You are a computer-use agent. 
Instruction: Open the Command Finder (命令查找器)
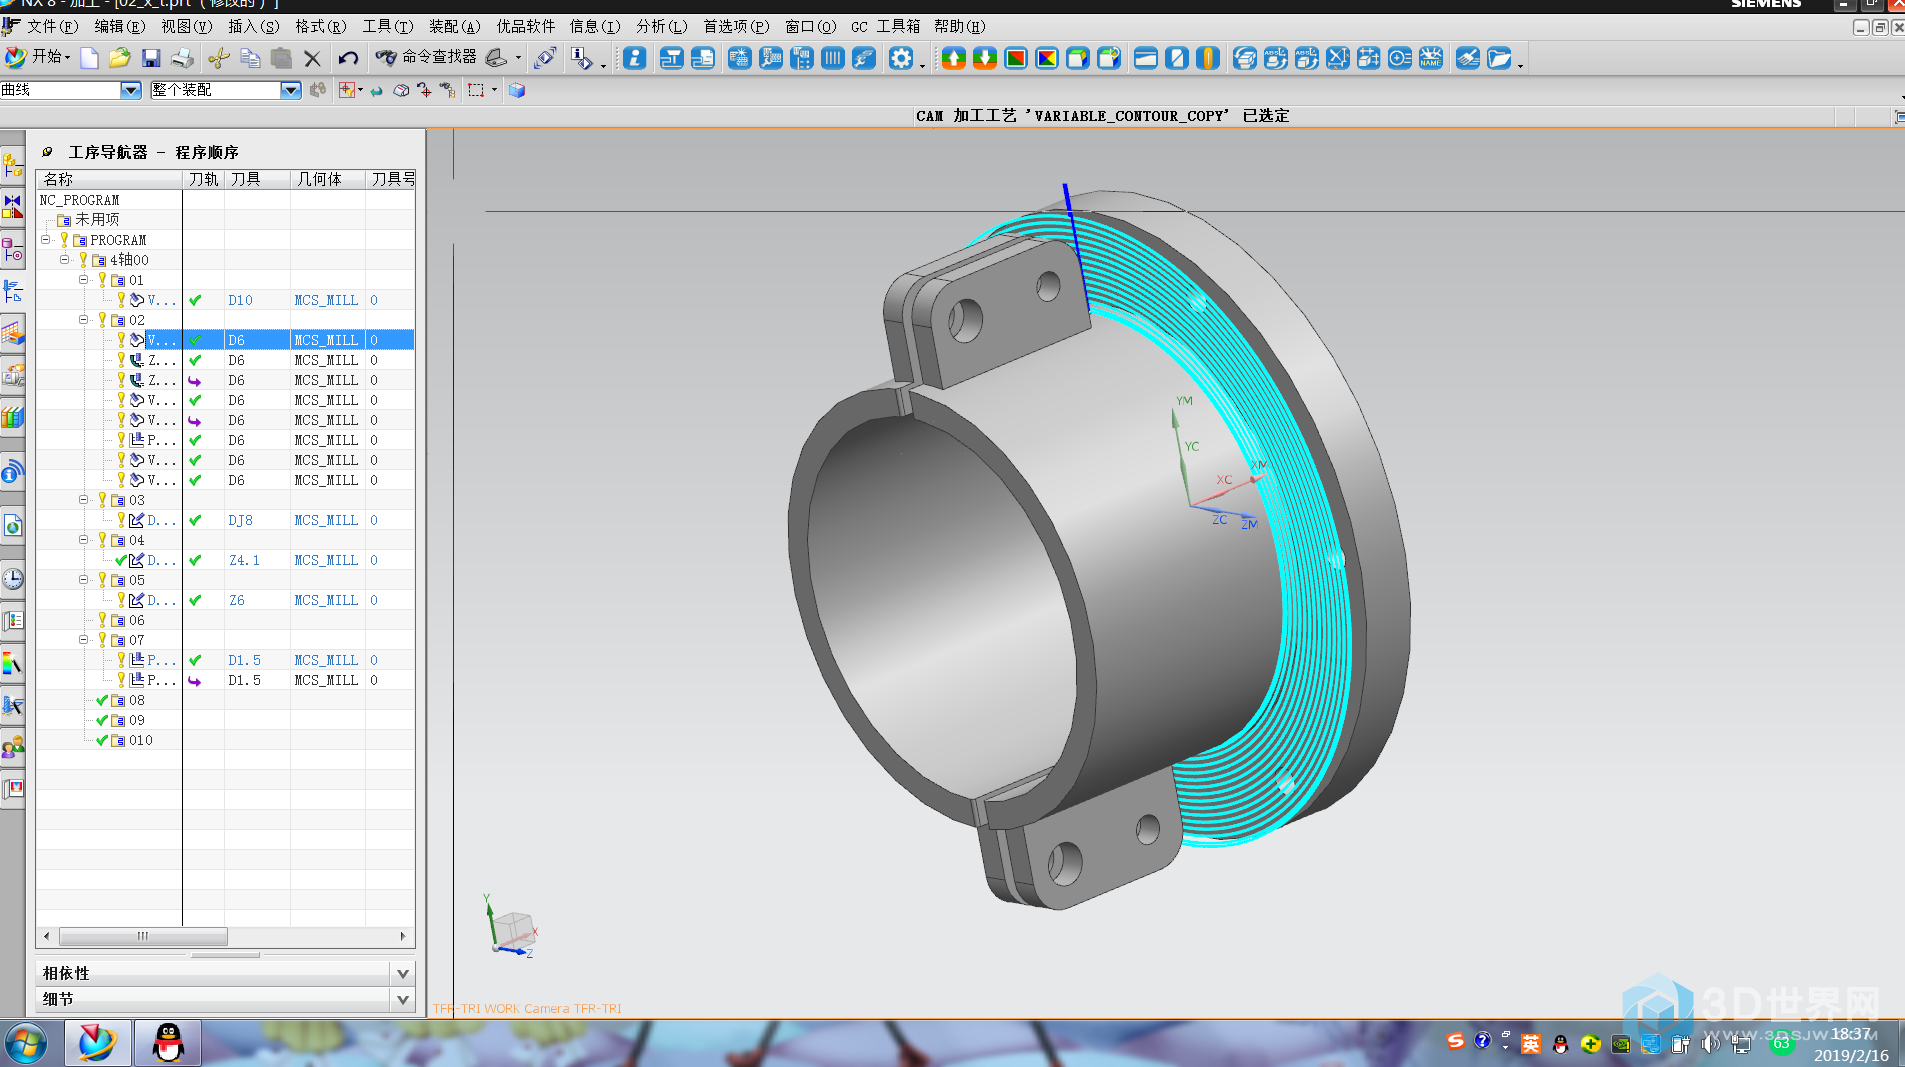(x=426, y=57)
